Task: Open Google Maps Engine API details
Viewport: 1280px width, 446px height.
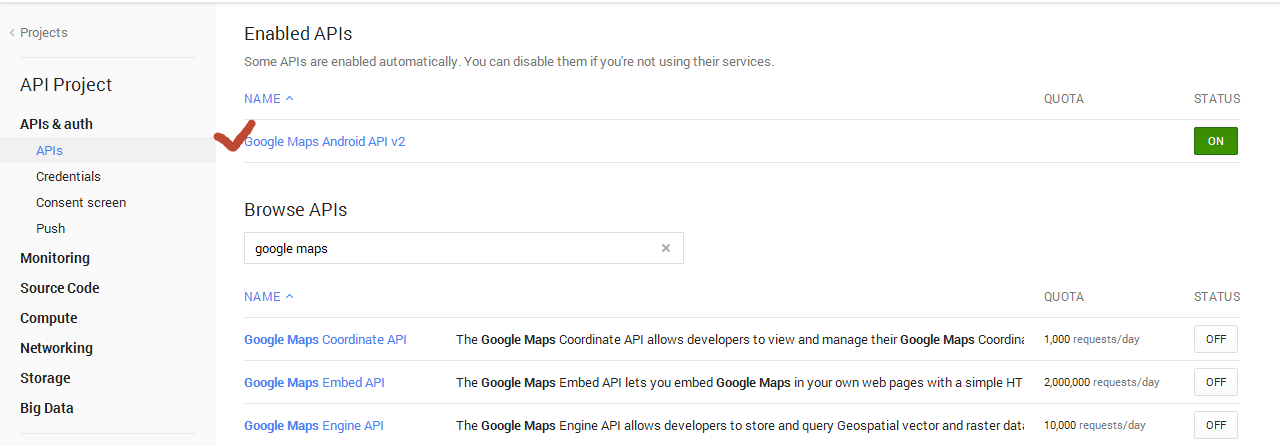Action: pos(314,426)
